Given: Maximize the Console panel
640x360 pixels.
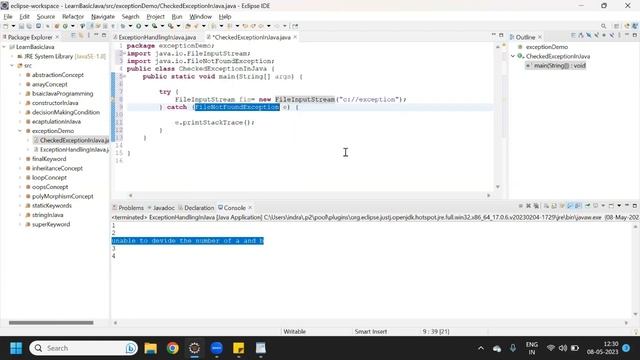Looking at the screenshot, I should 635,206.
